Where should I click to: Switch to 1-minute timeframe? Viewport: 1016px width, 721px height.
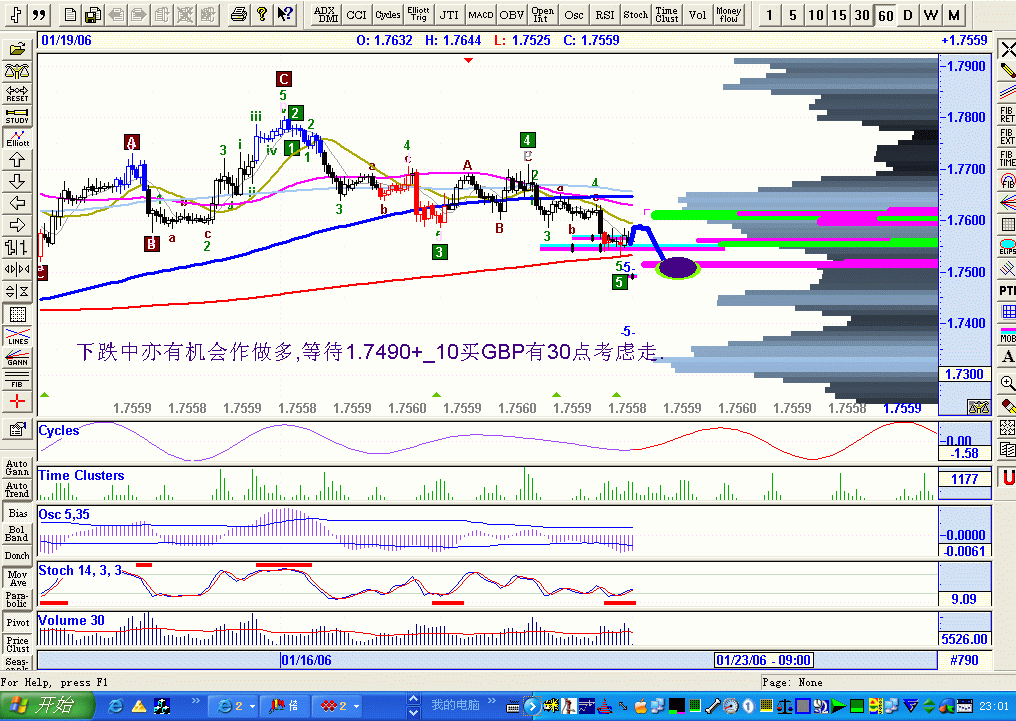[769, 14]
